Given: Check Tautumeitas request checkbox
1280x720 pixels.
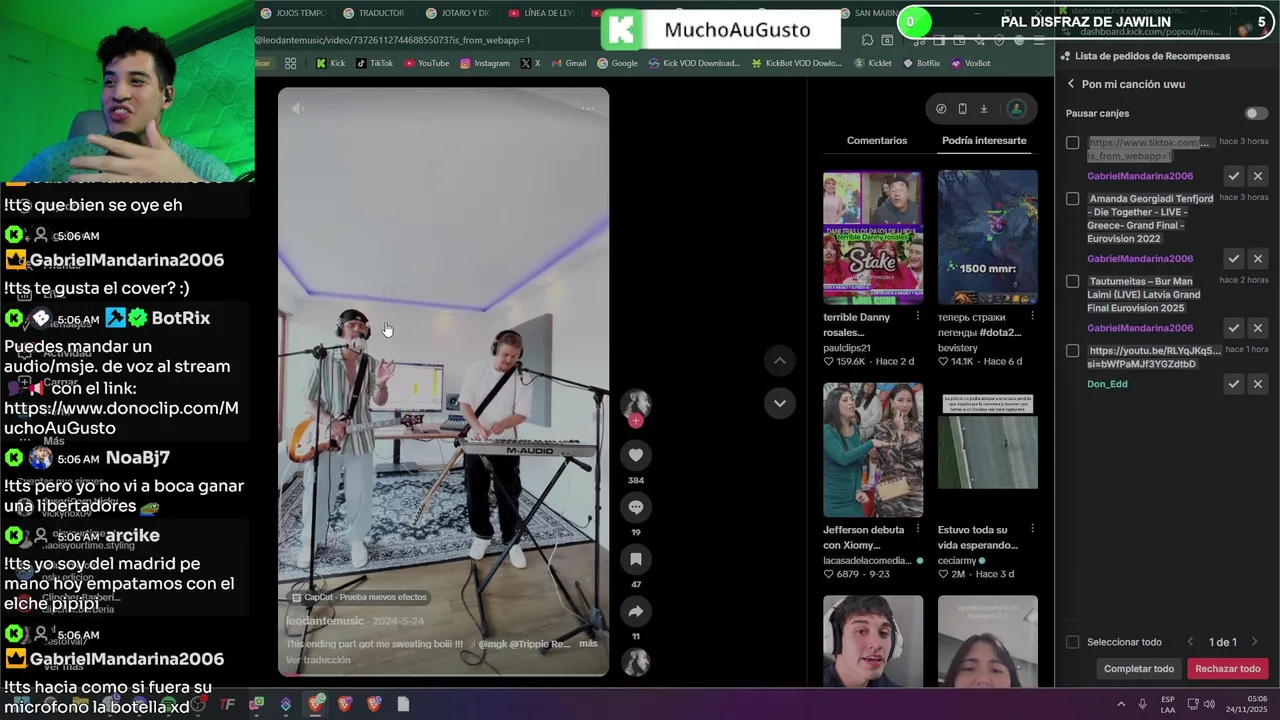Looking at the screenshot, I should (x=1073, y=282).
